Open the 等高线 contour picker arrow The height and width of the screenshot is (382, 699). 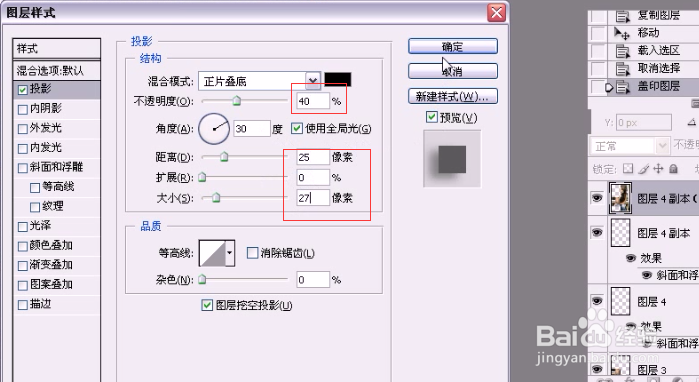click(x=230, y=253)
